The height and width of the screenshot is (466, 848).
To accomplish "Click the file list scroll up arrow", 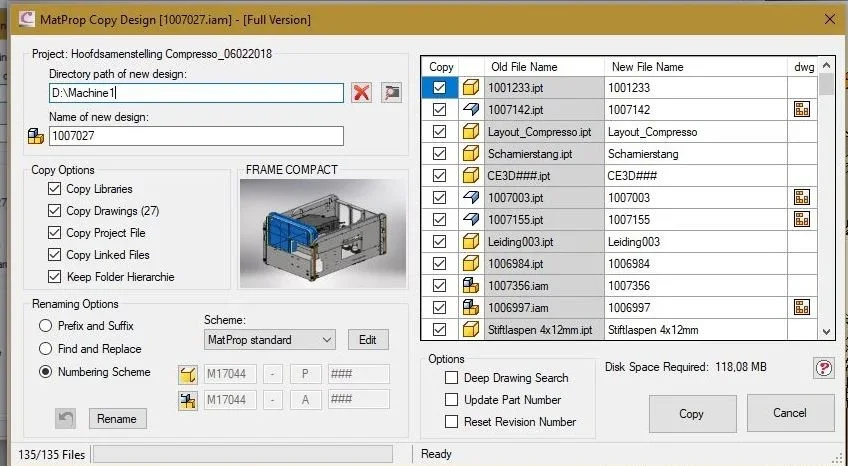I will click(x=826, y=66).
